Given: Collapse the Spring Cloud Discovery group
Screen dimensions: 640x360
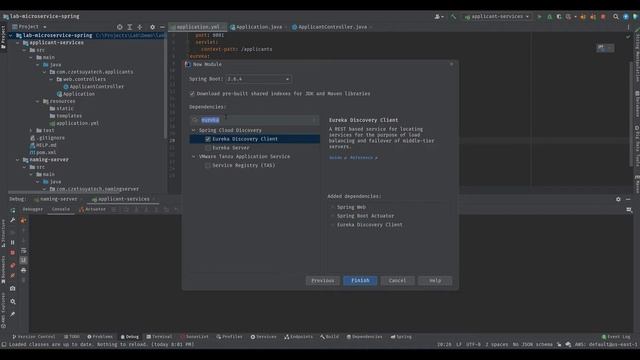Looking at the screenshot, I should click(194, 130).
